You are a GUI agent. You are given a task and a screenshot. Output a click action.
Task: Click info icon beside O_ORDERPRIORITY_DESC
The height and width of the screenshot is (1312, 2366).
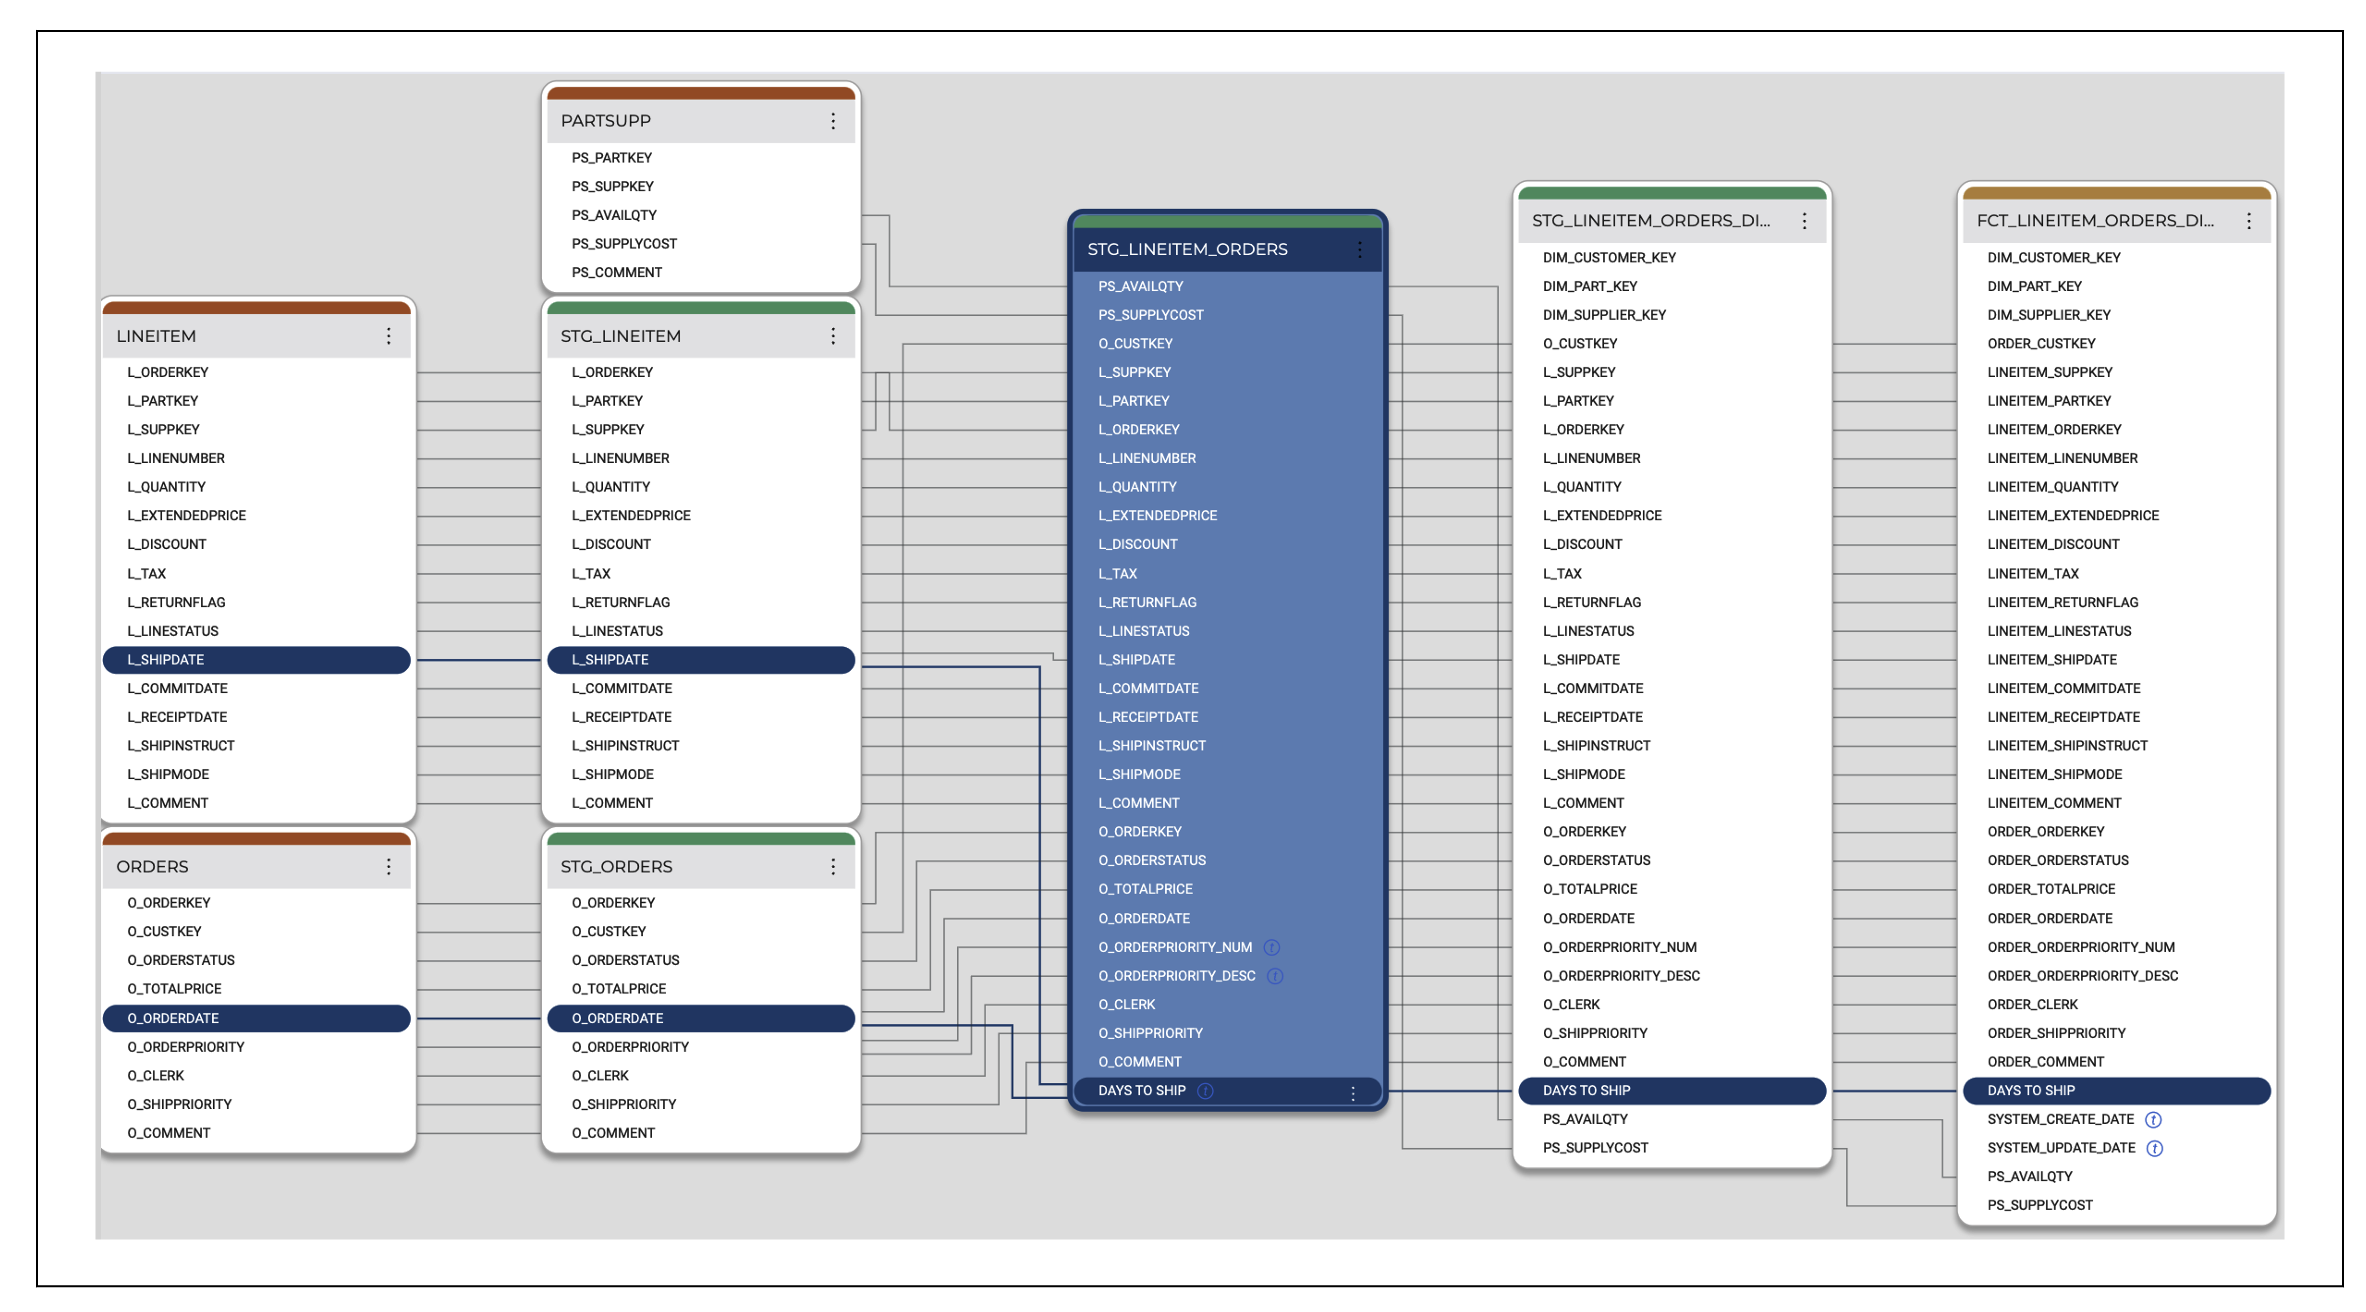tap(1275, 977)
